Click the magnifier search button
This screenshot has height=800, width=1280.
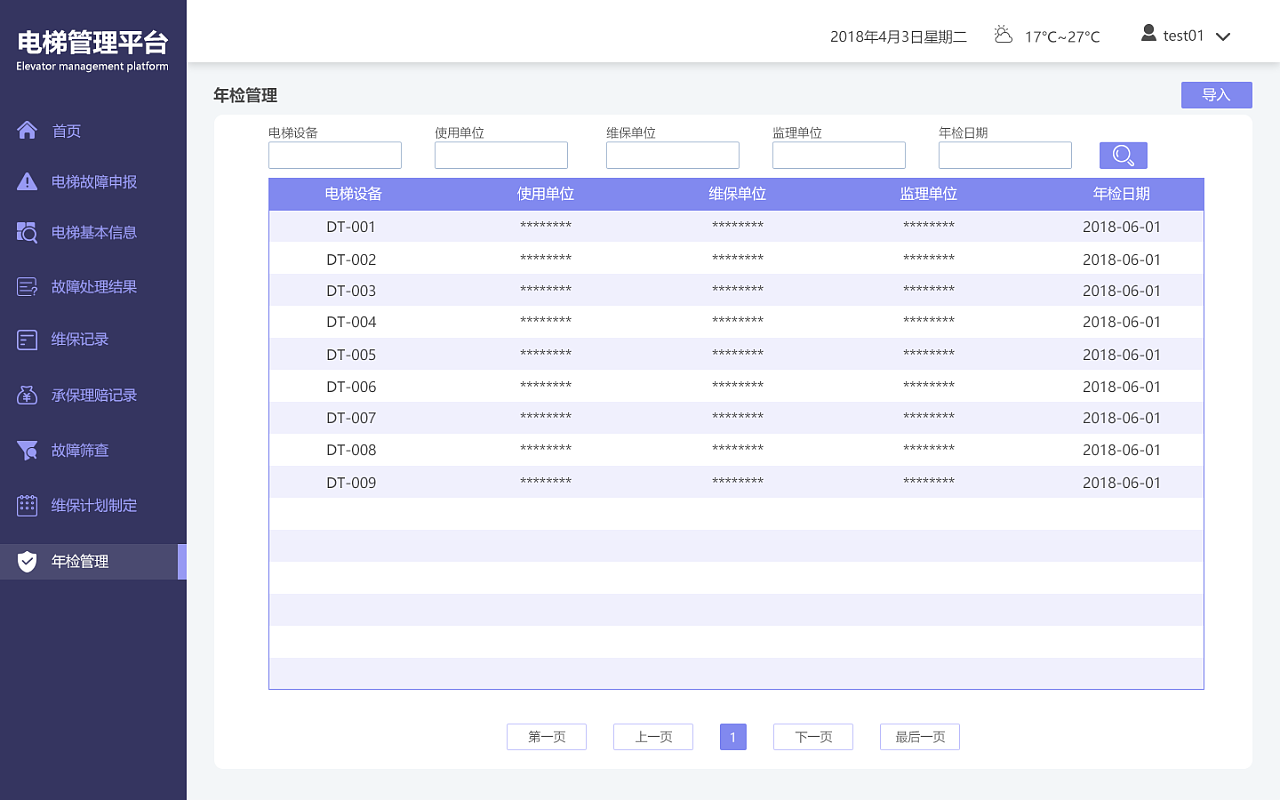coord(1123,155)
